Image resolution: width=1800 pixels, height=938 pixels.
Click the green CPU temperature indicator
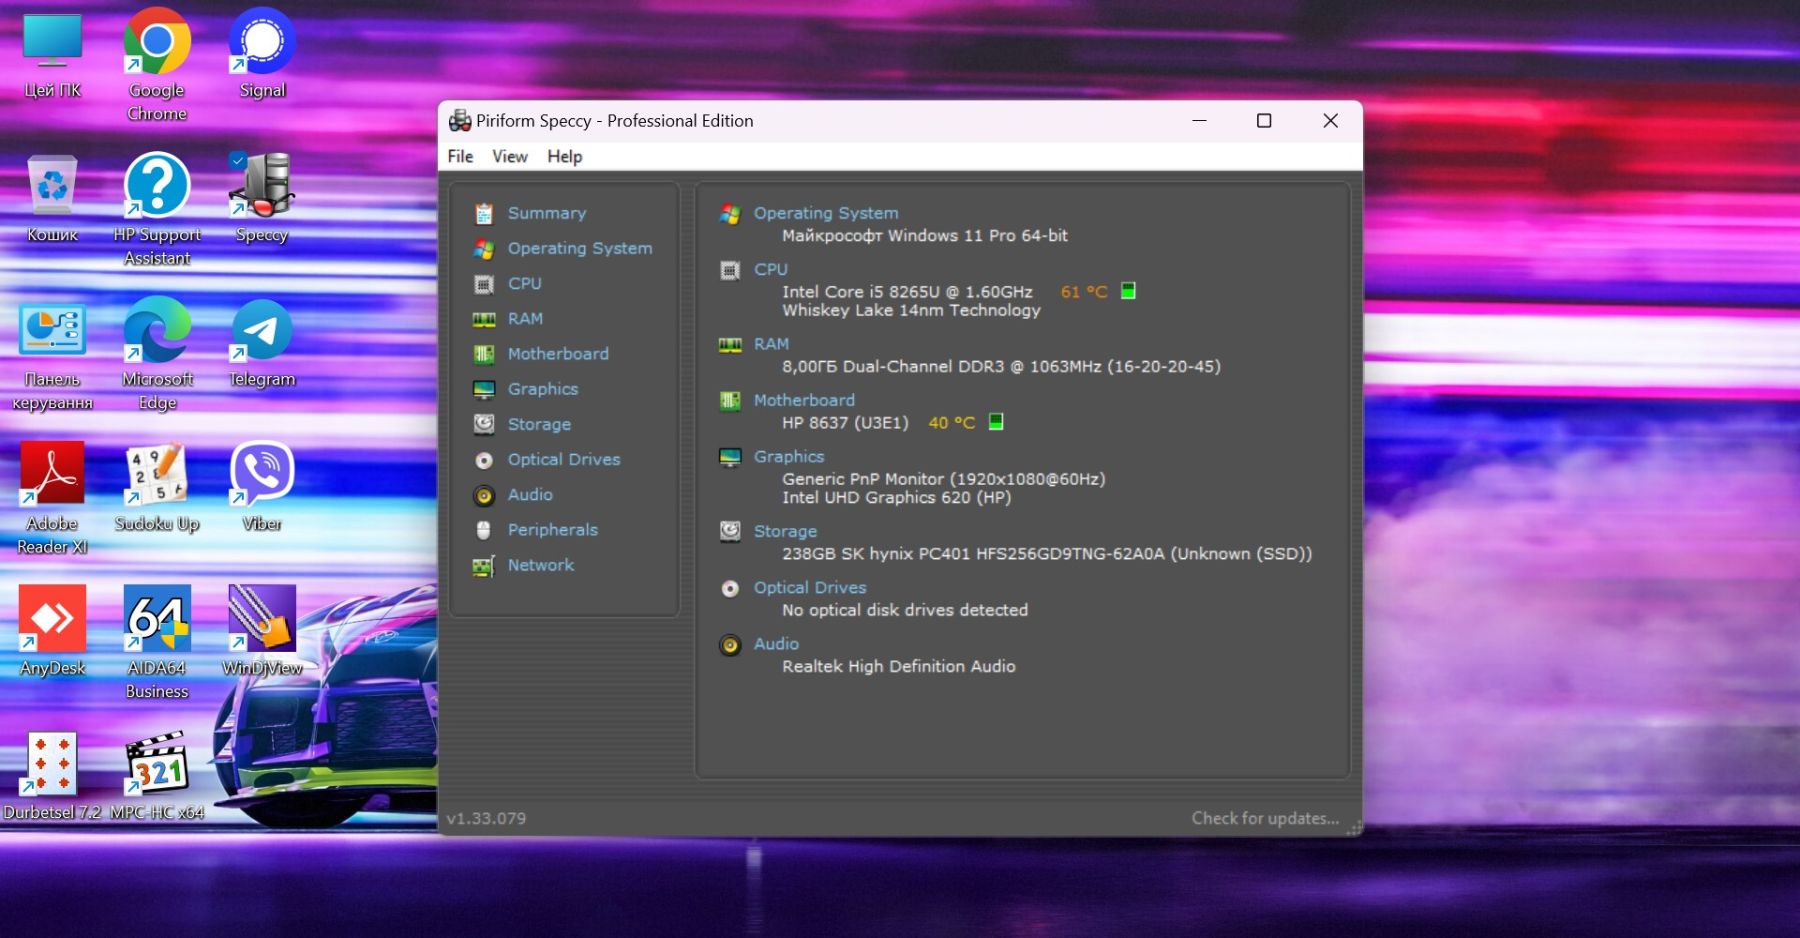(1128, 291)
